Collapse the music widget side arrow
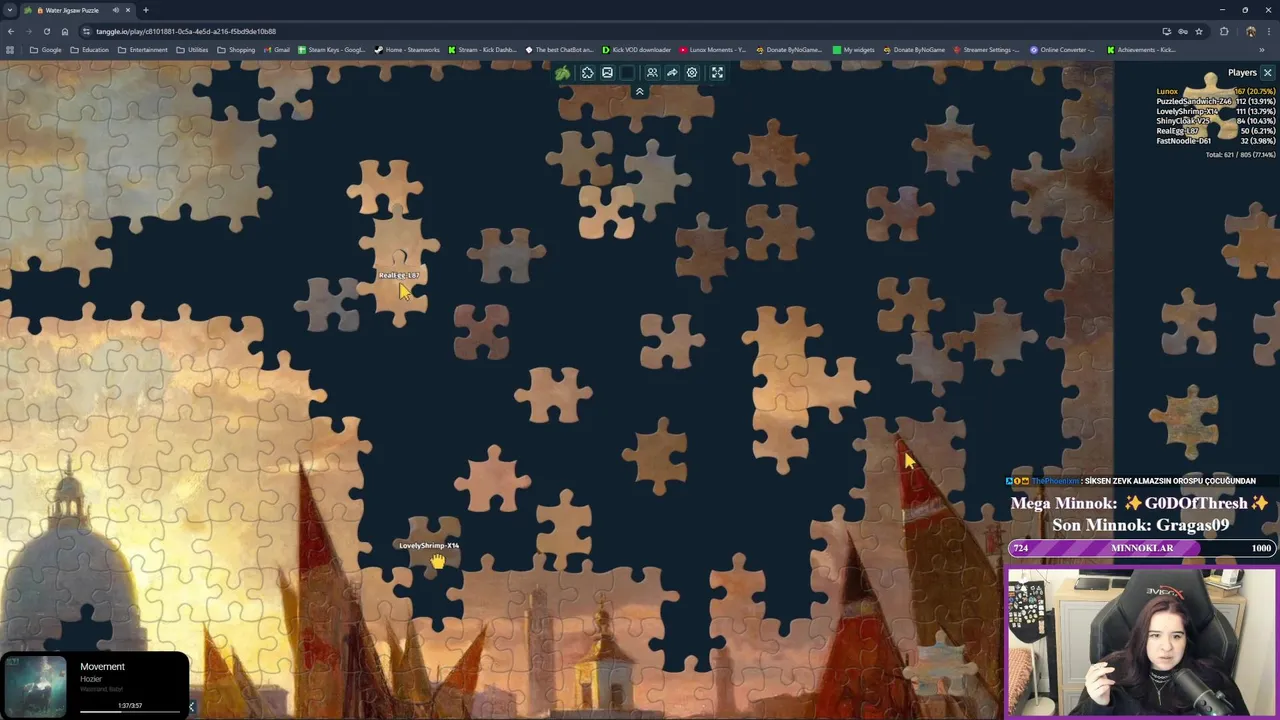 191,707
